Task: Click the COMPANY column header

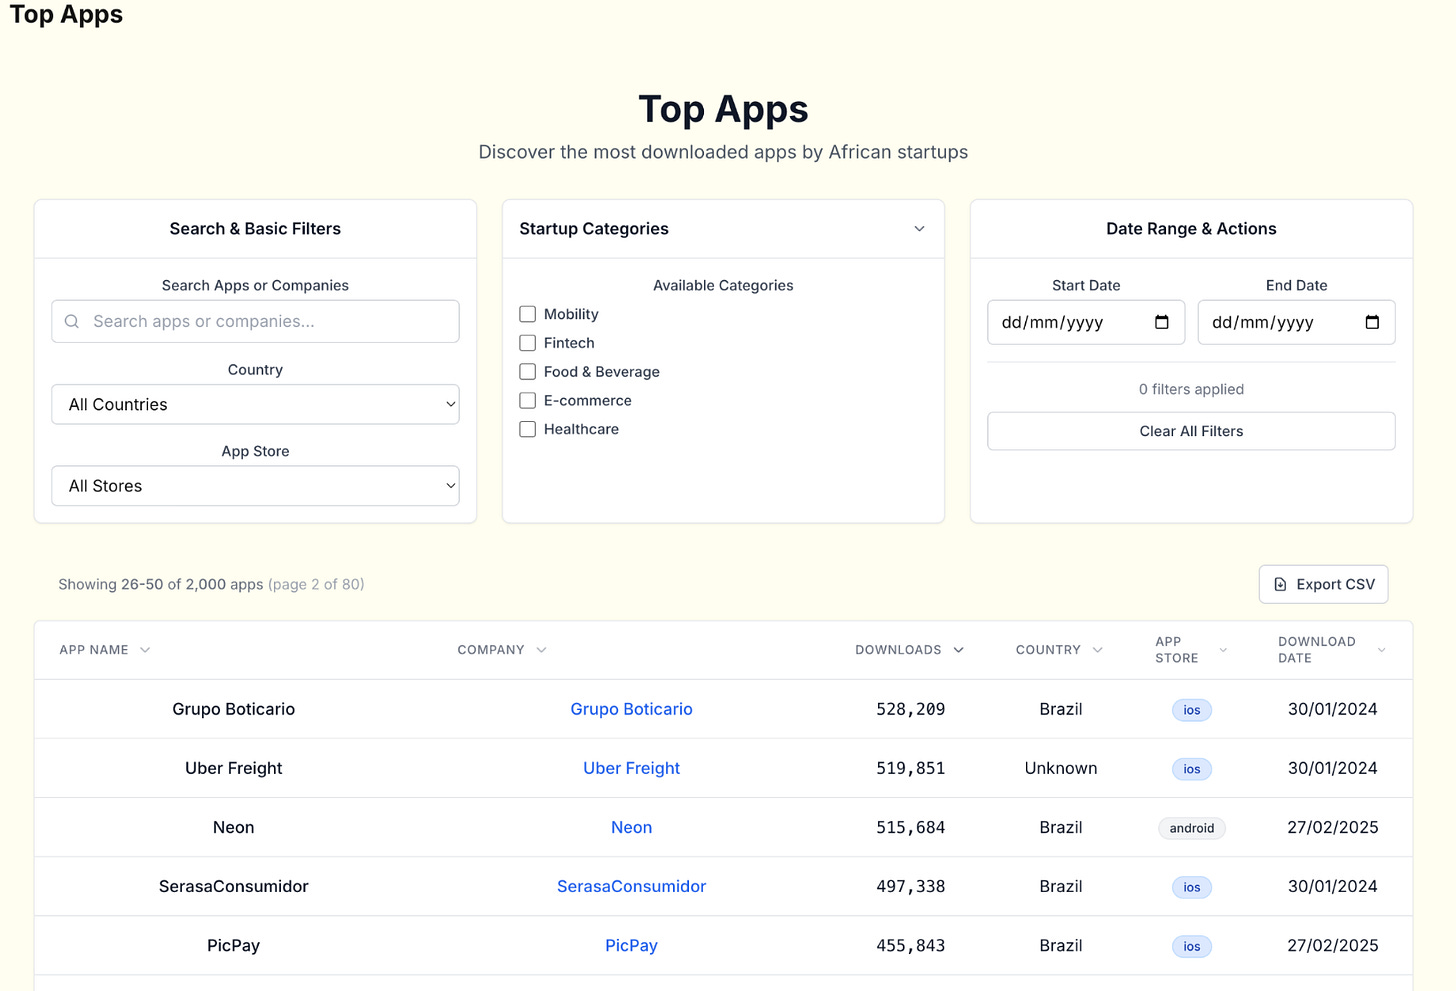Action: click(x=491, y=650)
